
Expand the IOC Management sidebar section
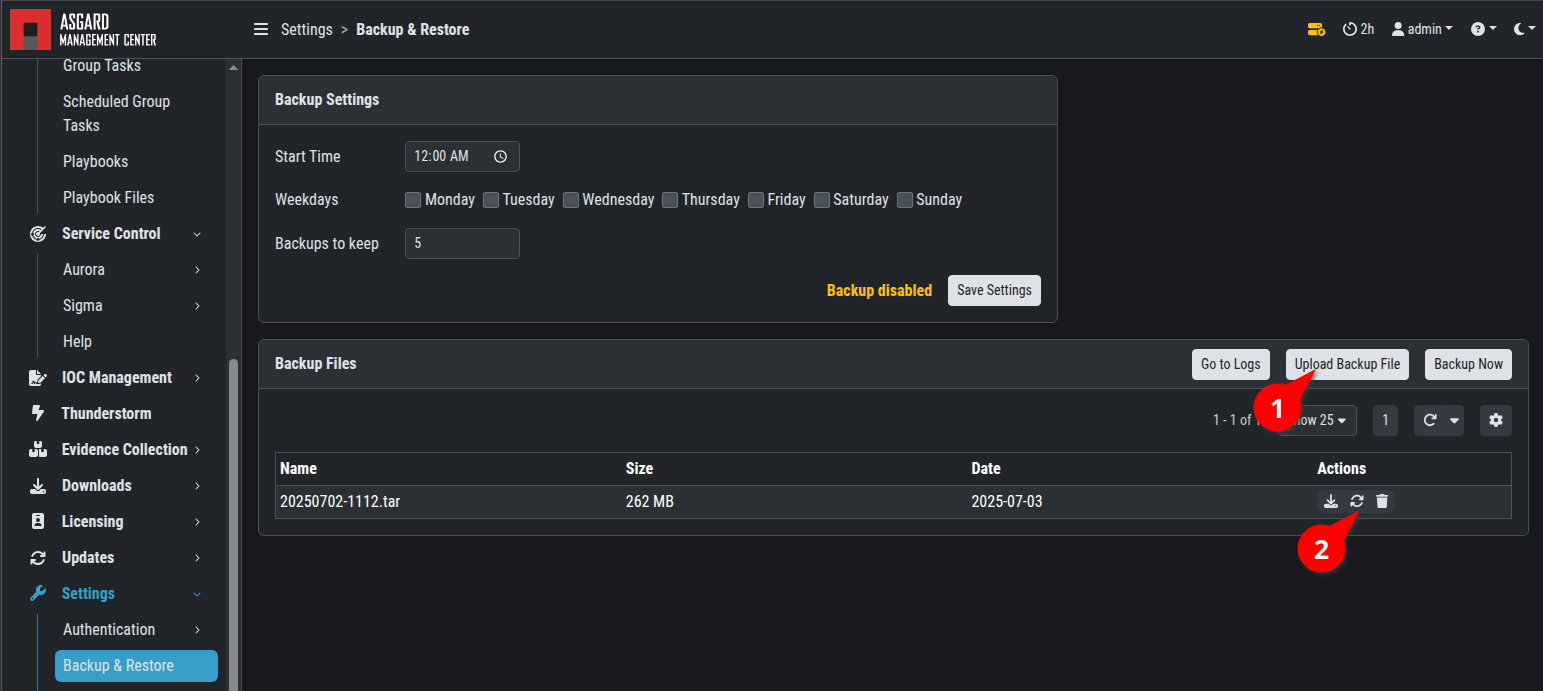click(117, 377)
